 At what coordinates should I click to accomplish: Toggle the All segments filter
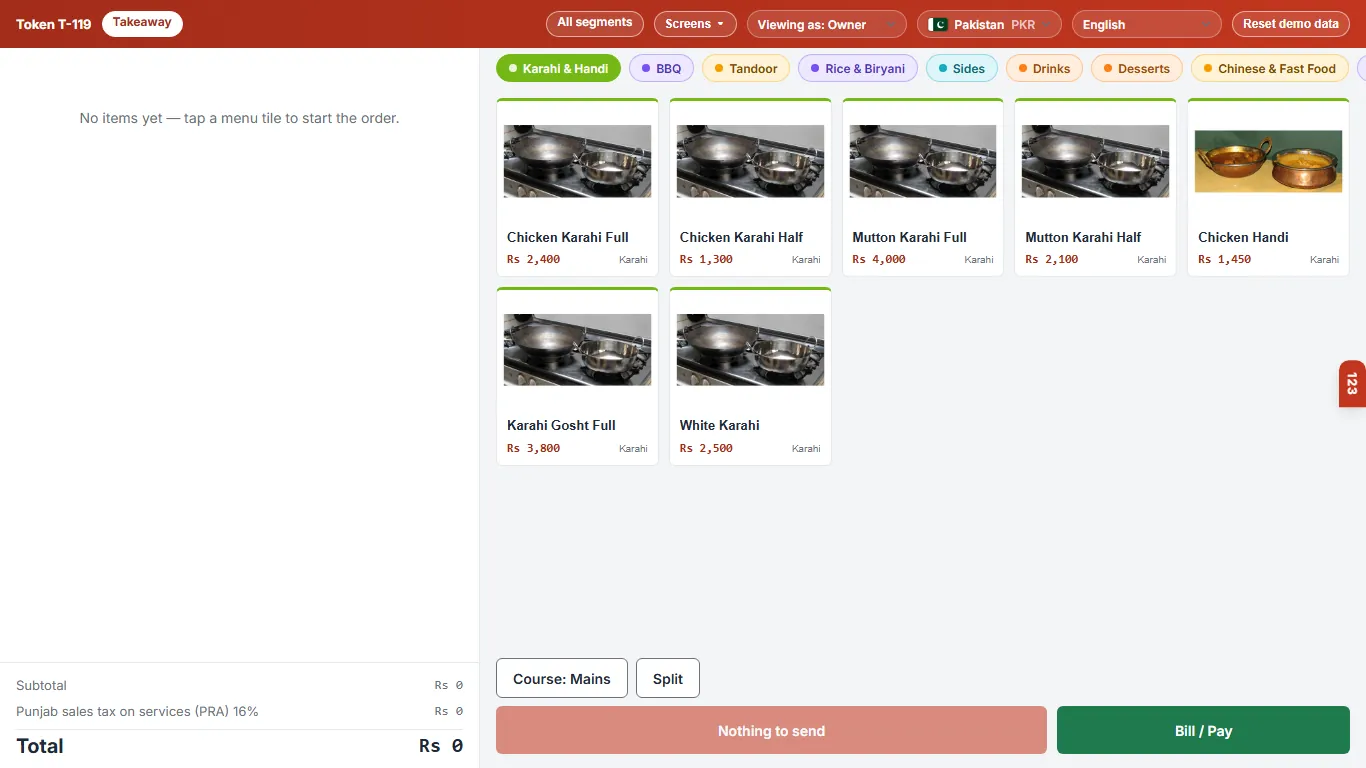[595, 23]
